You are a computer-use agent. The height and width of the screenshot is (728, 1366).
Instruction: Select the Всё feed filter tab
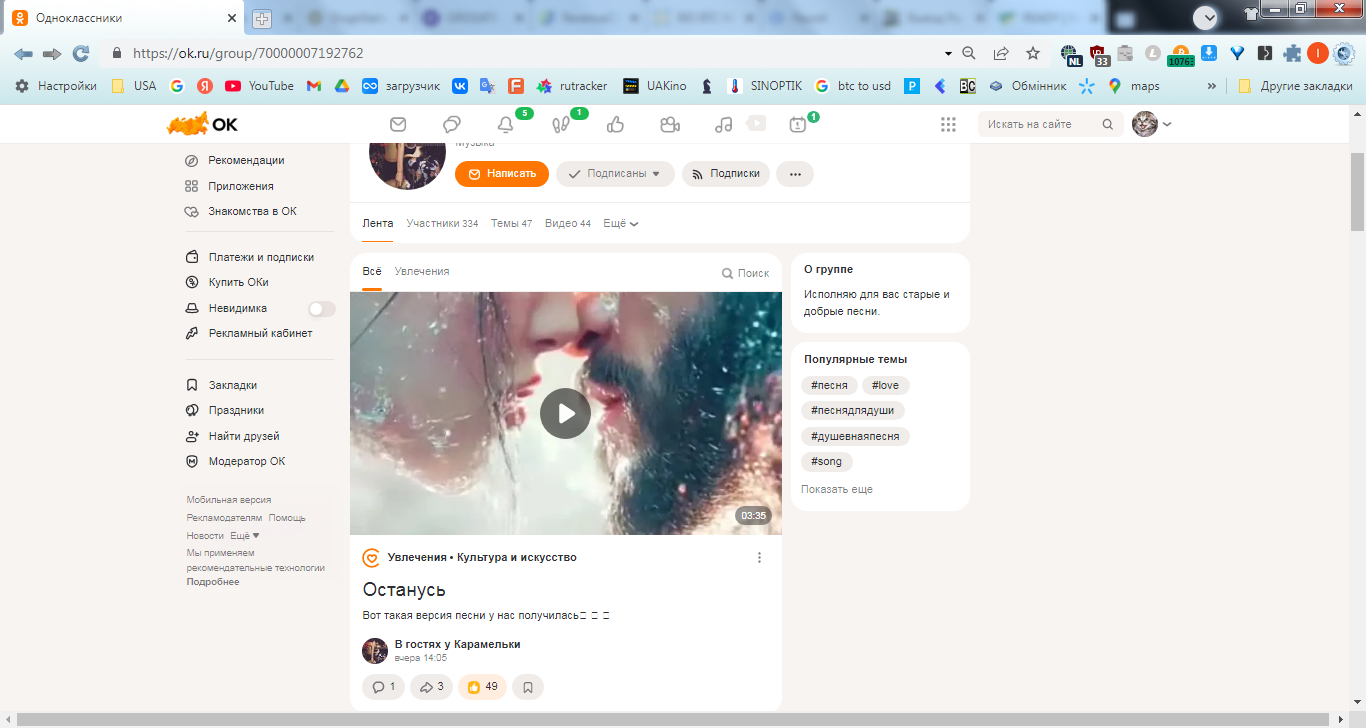point(372,271)
